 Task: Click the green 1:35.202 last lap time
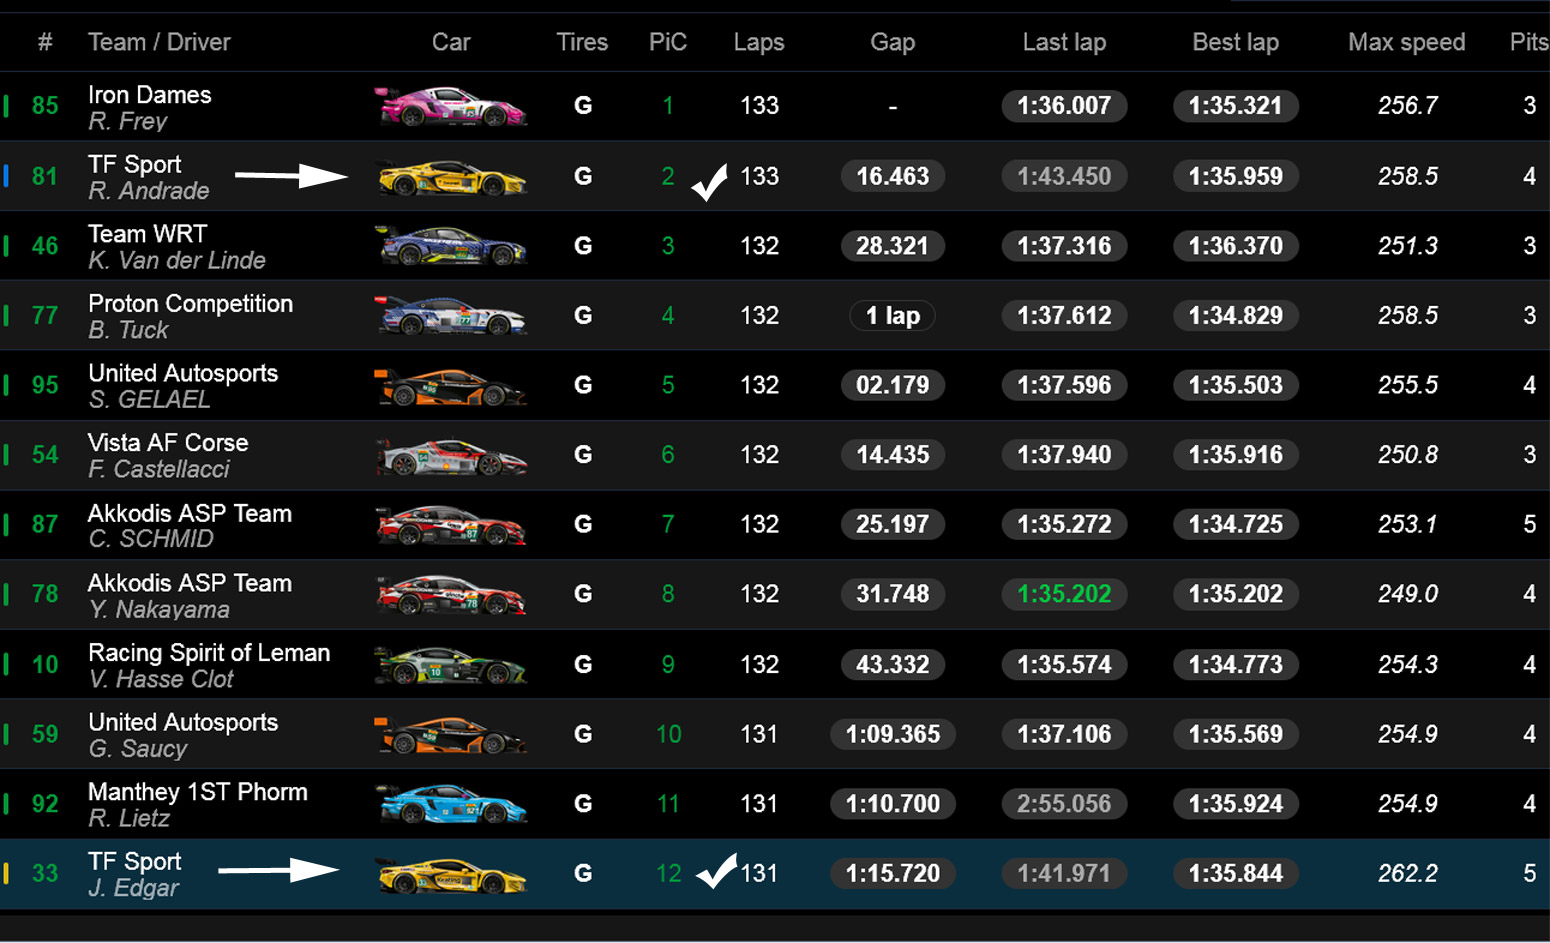tap(1064, 594)
